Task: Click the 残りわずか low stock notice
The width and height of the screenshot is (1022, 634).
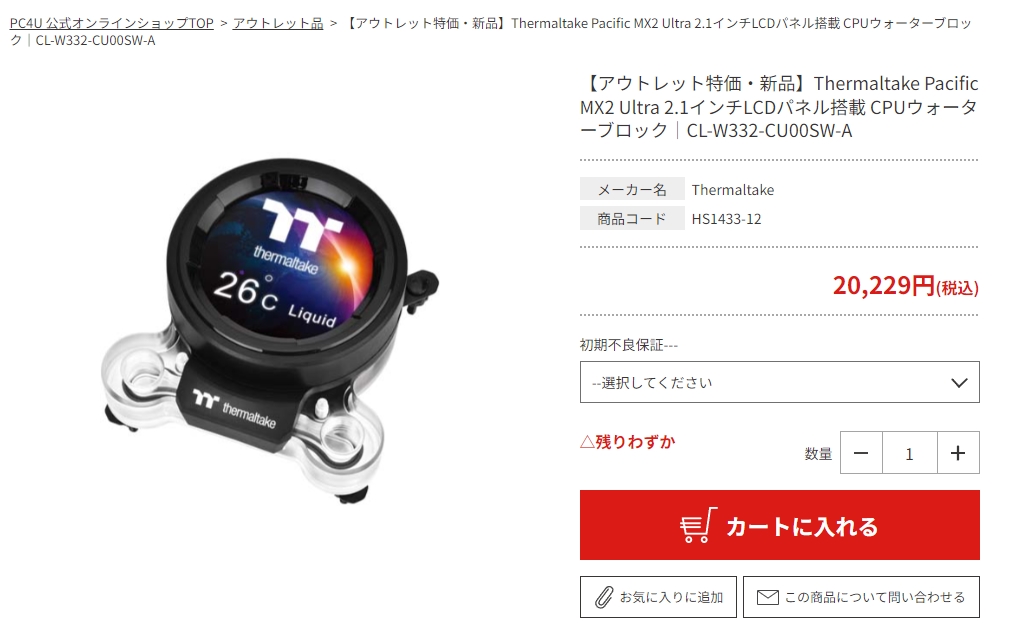Action: point(627,442)
